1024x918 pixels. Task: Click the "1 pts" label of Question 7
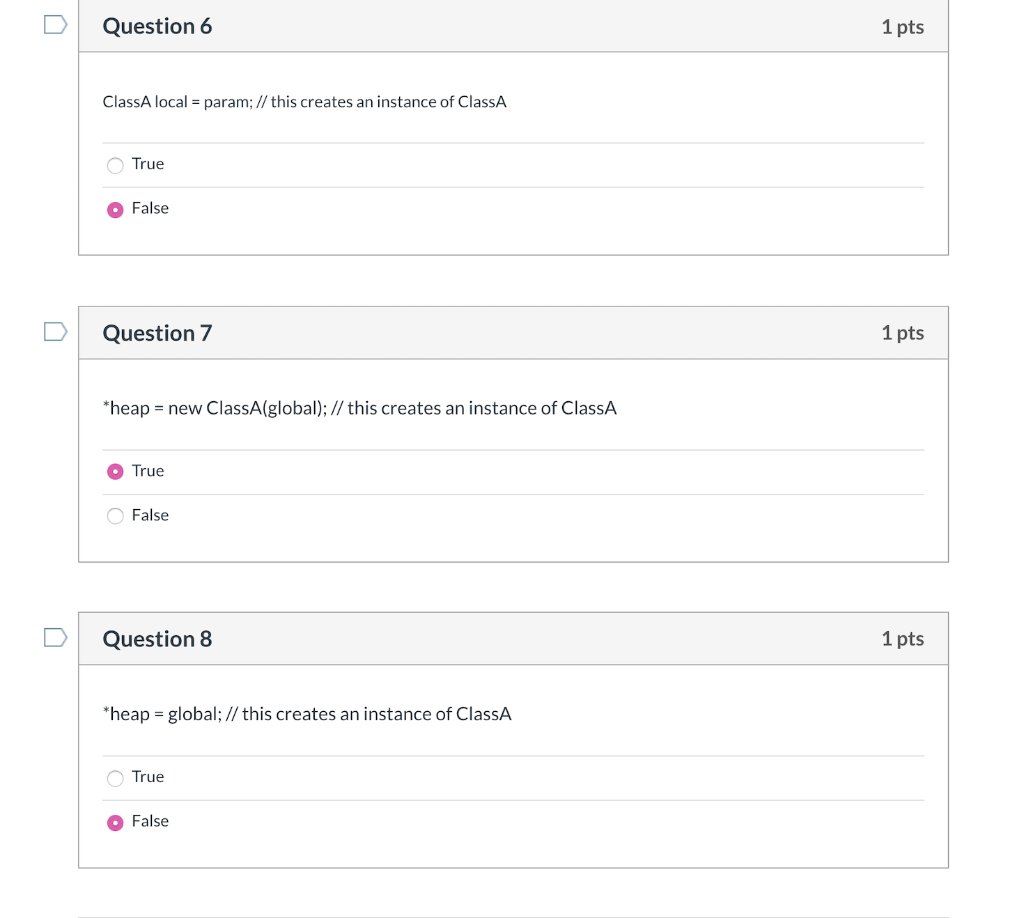902,333
